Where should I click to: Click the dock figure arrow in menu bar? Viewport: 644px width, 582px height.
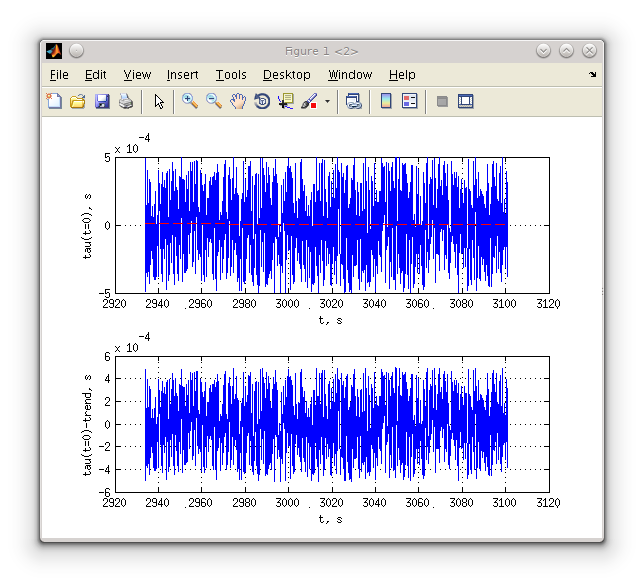point(592,75)
